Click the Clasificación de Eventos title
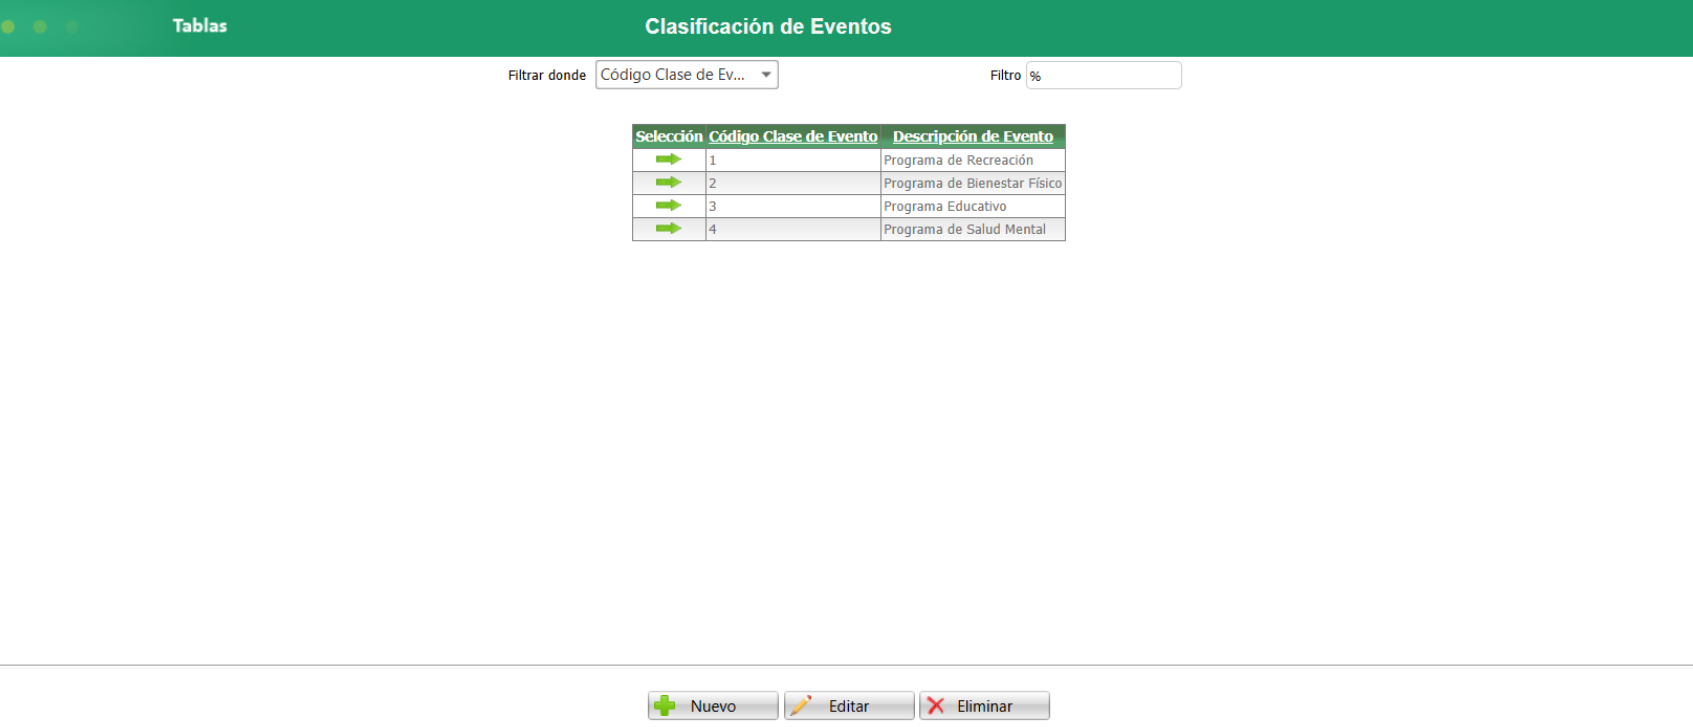 point(768,27)
